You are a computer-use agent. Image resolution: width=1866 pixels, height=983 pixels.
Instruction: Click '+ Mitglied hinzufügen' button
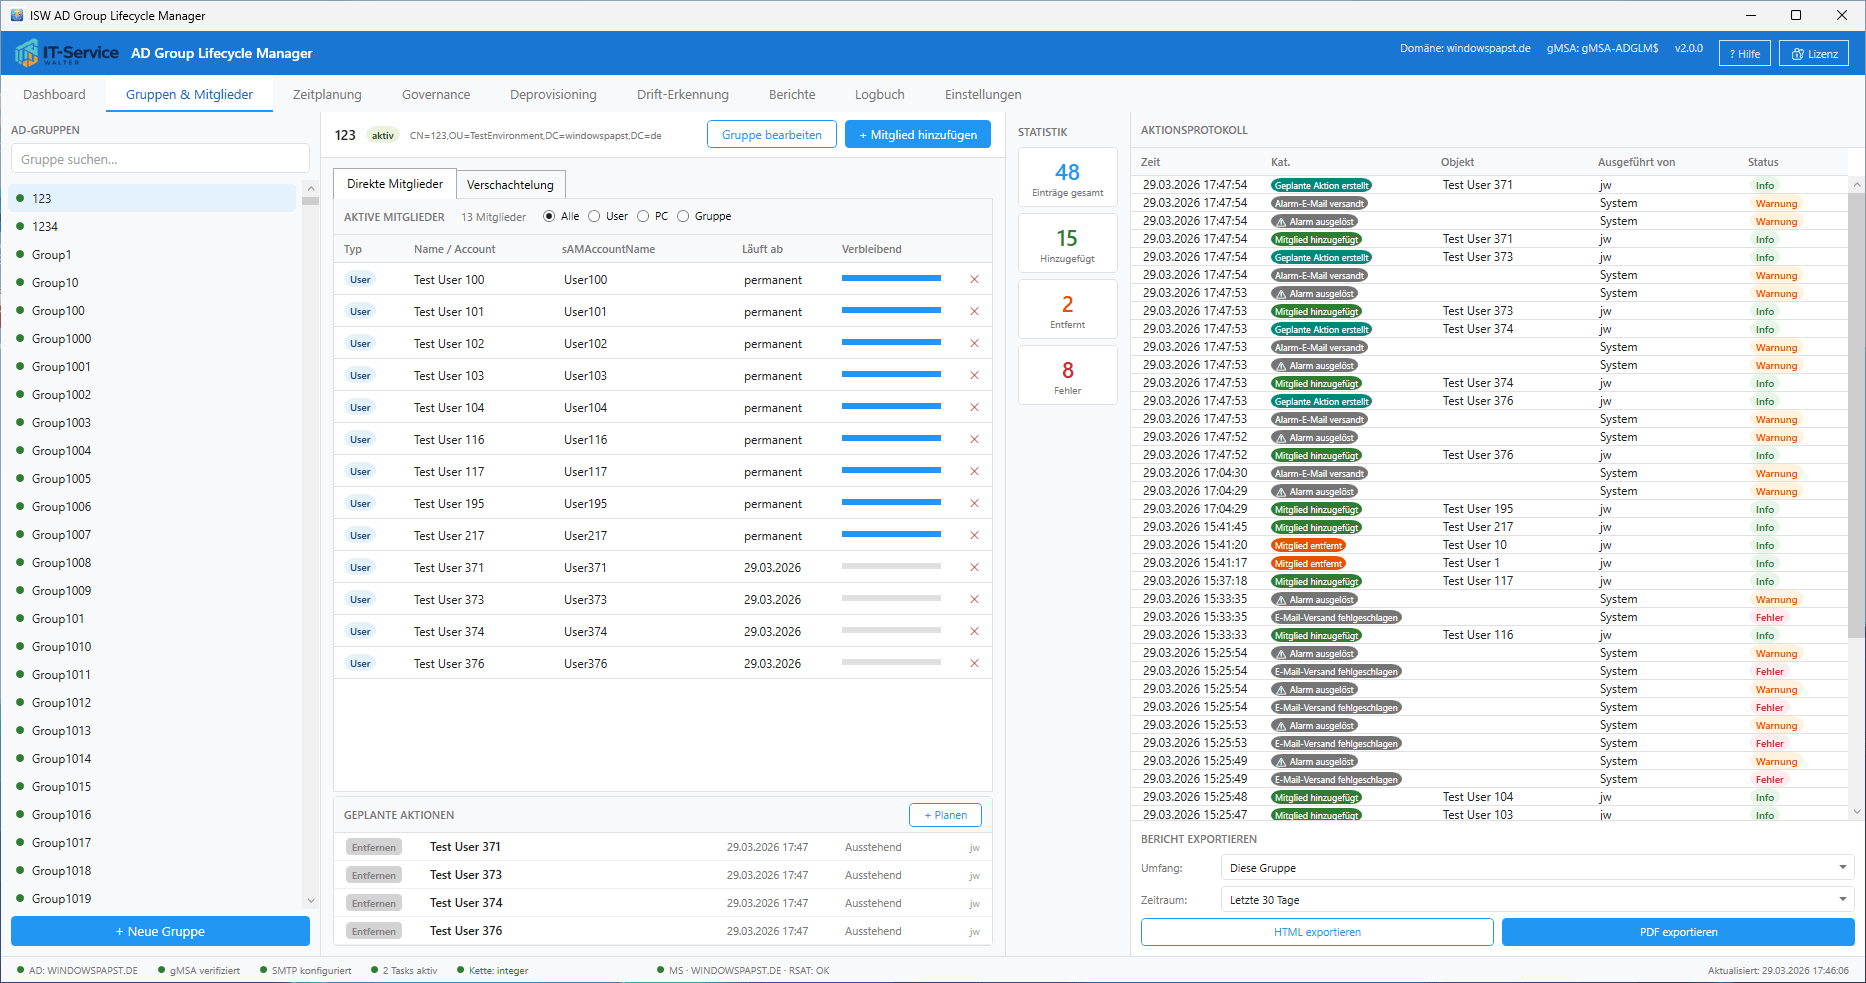[917, 135]
